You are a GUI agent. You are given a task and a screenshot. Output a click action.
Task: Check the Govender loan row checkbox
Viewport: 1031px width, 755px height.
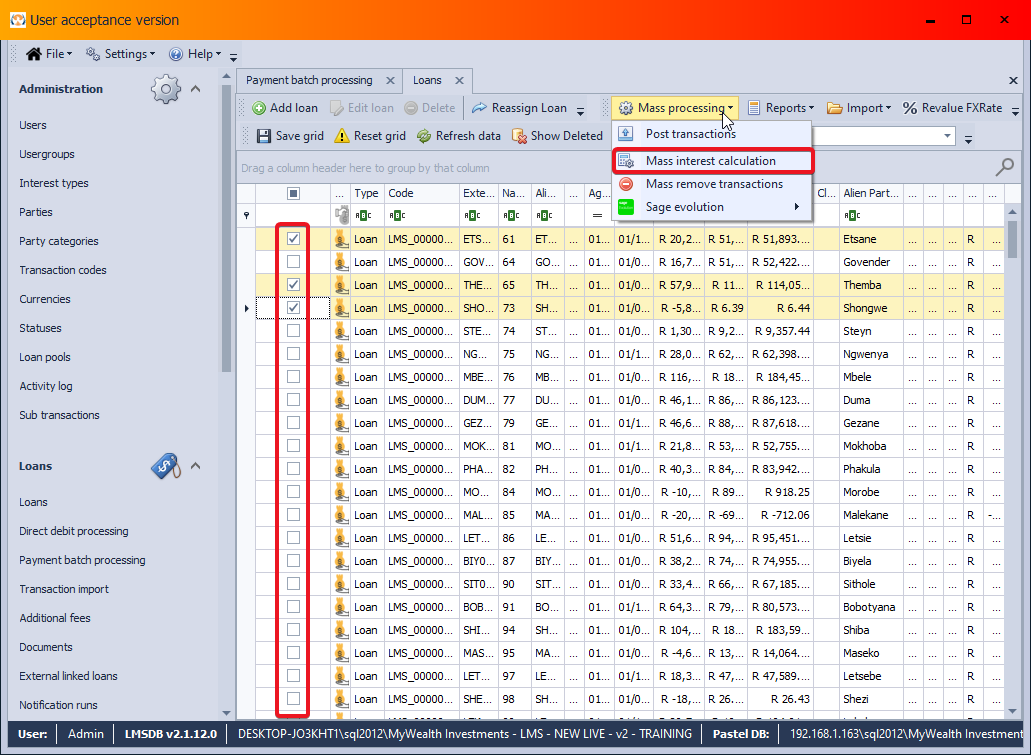(293, 262)
